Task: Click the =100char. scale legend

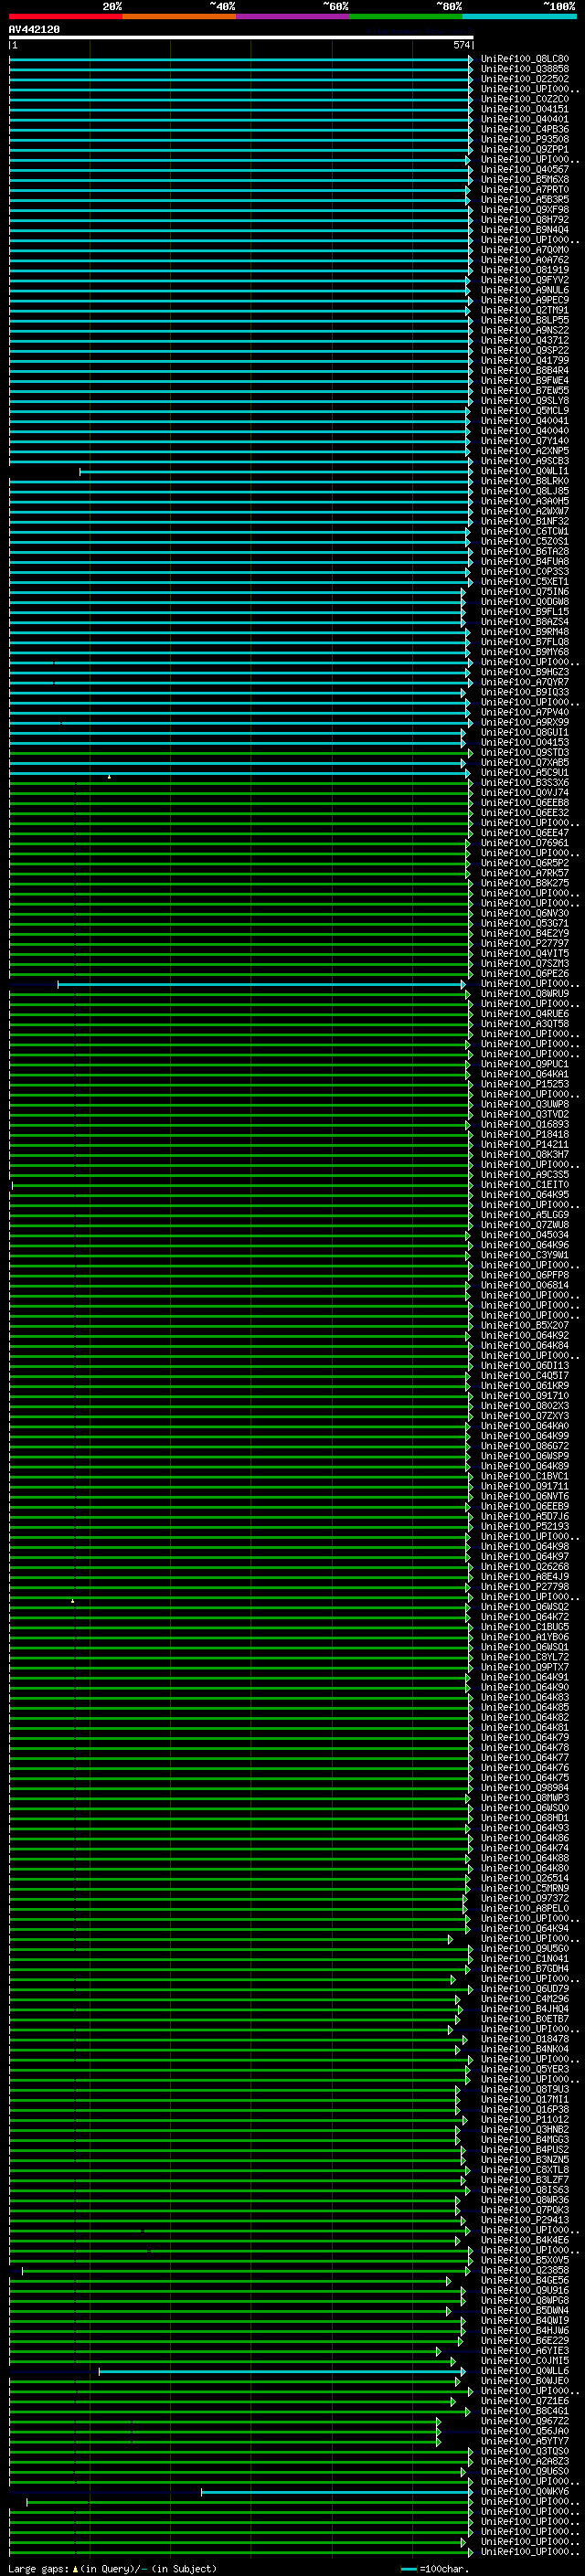Action: (435, 2569)
